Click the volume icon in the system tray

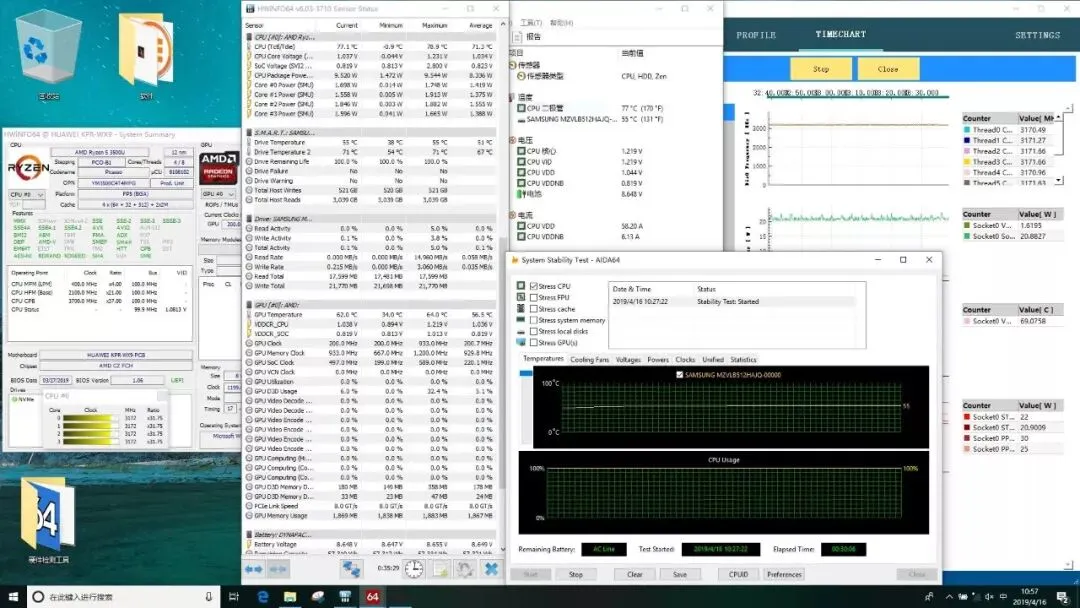(990, 596)
